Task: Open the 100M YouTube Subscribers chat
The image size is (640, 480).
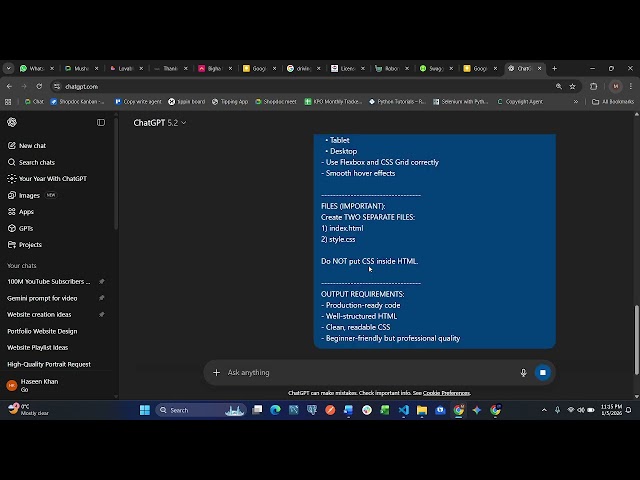Action: point(49,282)
